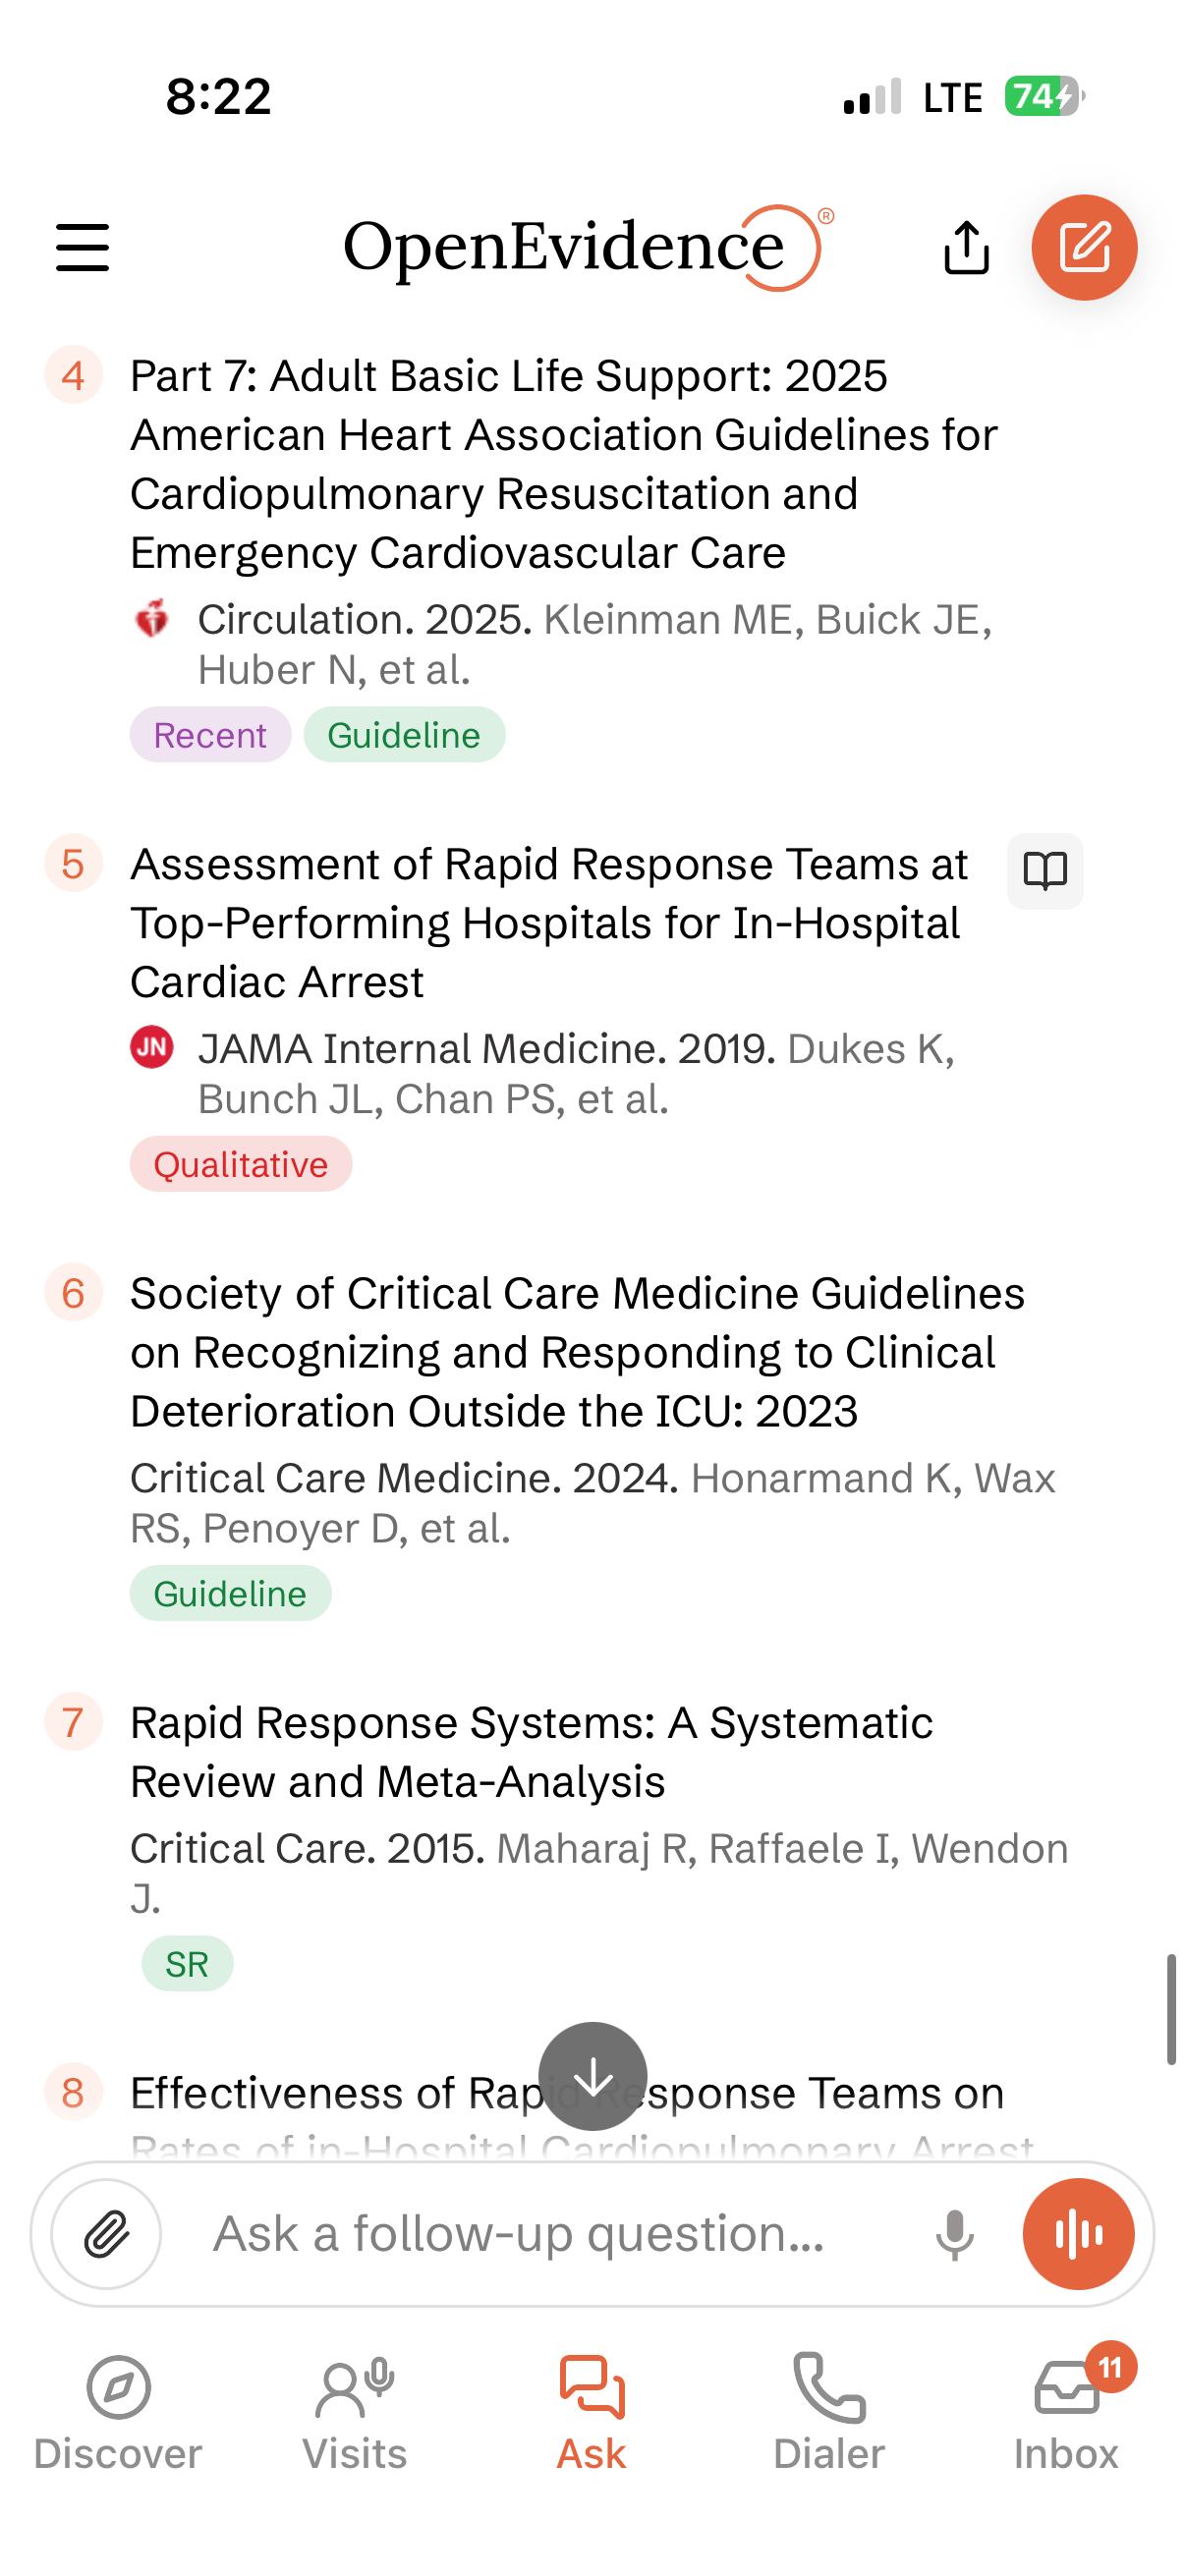The image size is (1185, 2576).
Task: Jump to bottom with down arrow button
Action: pos(593,2077)
